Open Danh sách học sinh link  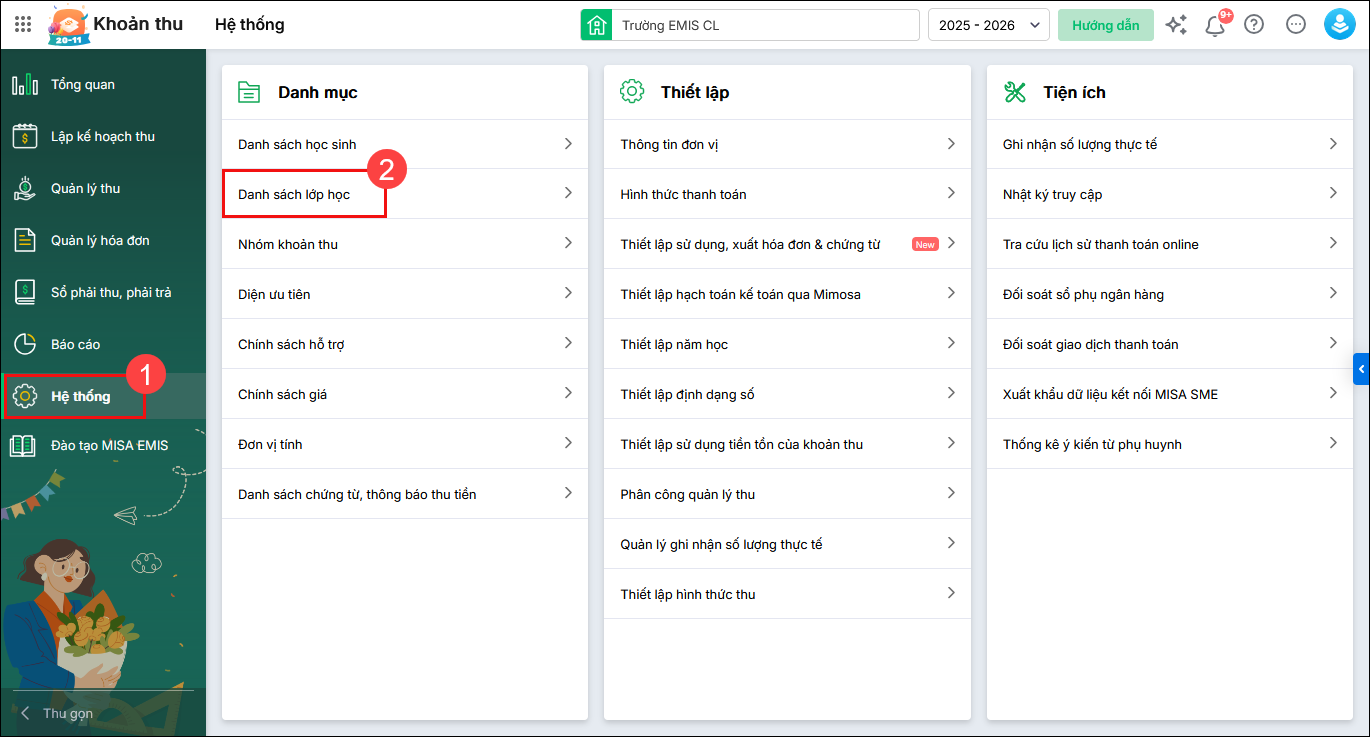coord(297,144)
